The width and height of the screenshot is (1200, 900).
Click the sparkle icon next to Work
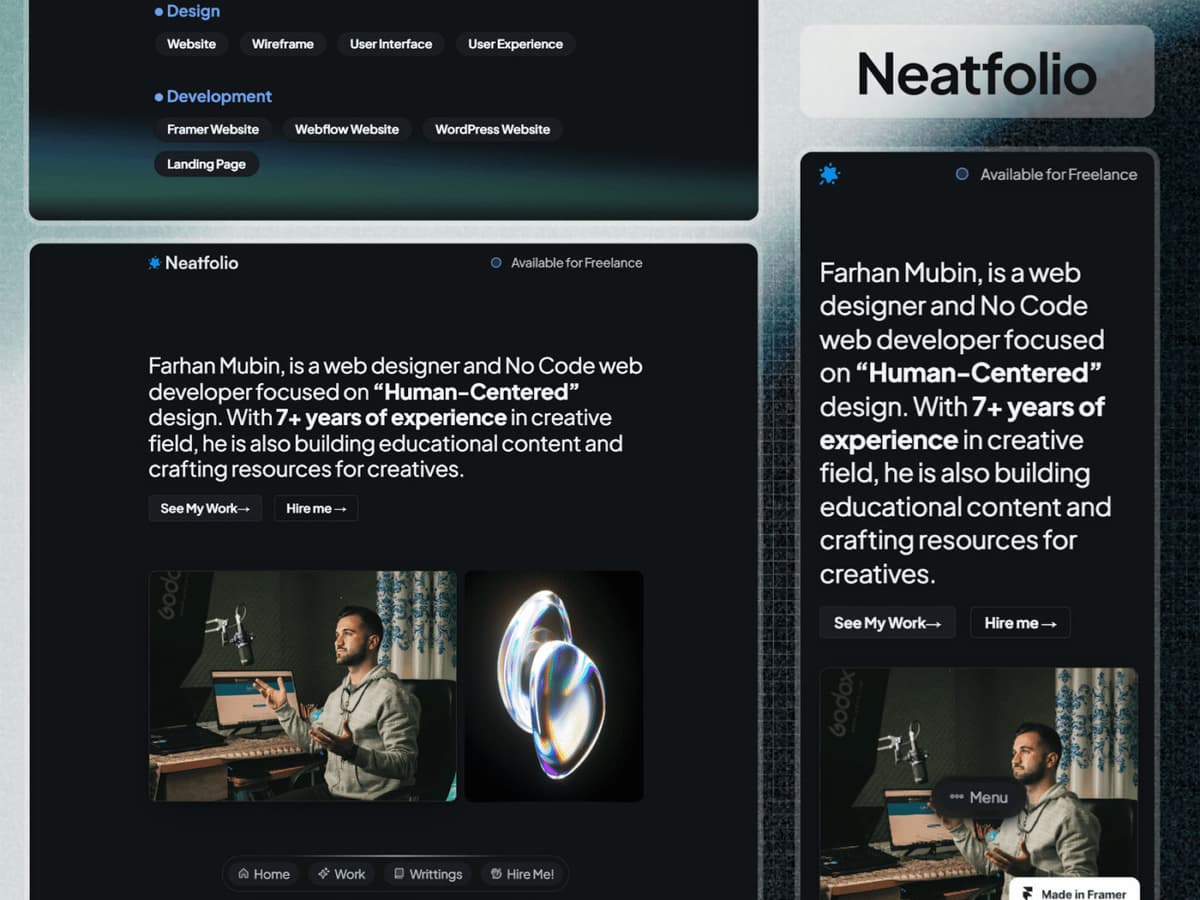(x=322, y=874)
